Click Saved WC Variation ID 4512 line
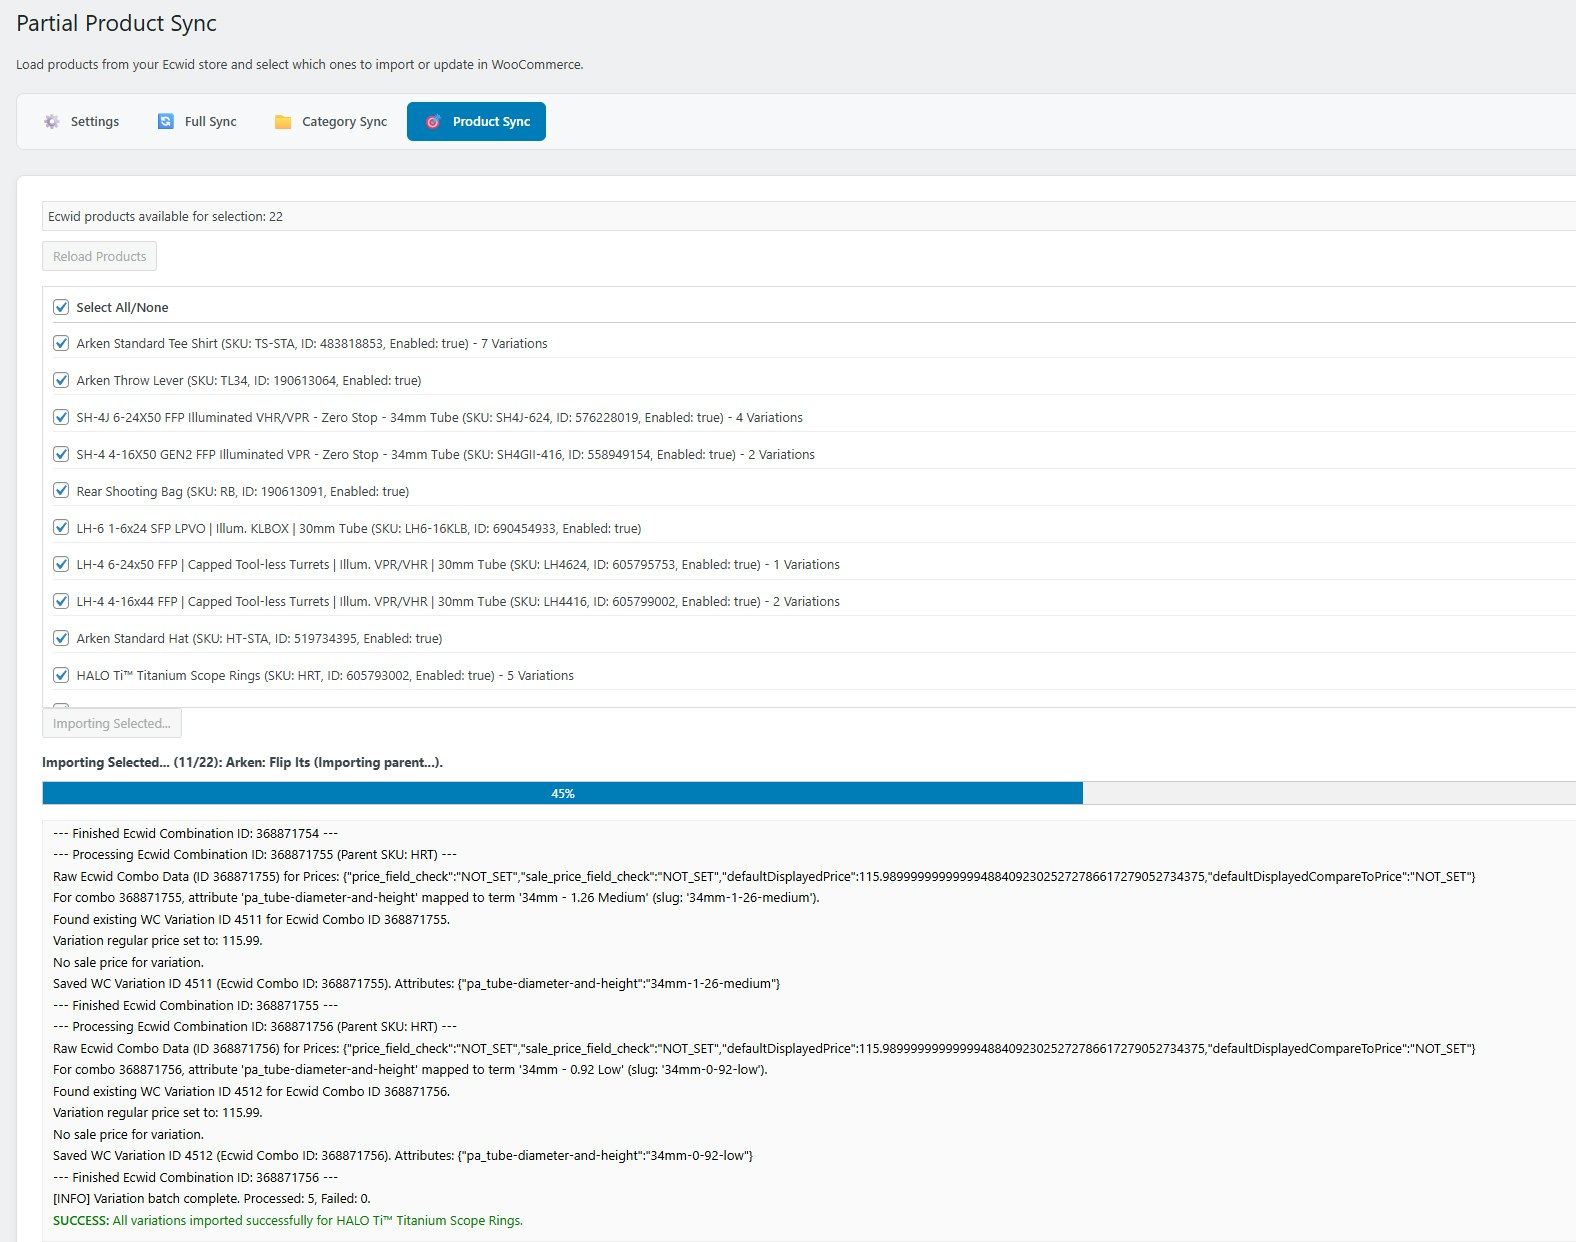1576x1242 pixels. click(x=403, y=1155)
